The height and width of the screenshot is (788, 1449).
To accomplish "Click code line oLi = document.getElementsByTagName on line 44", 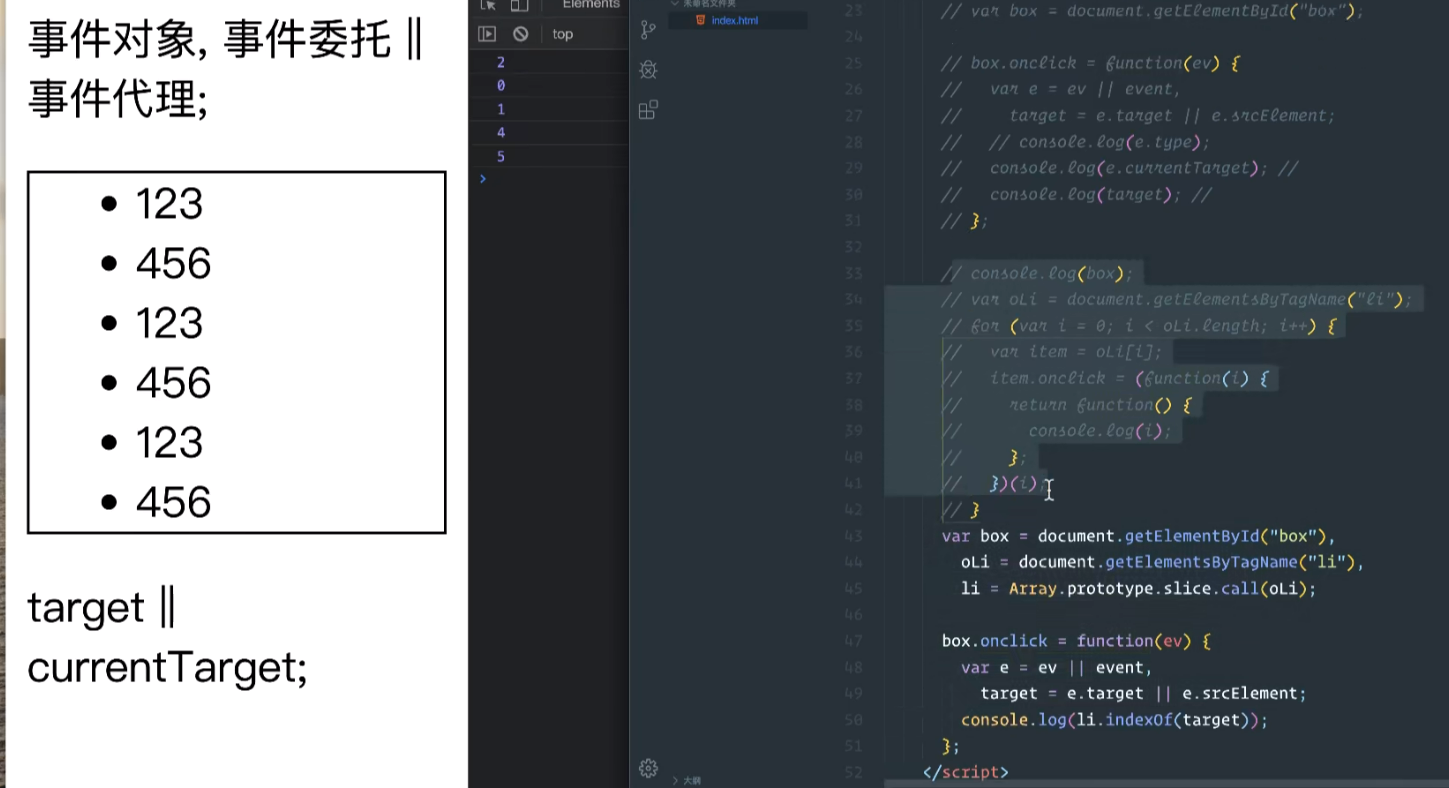I will click(1162, 562).
